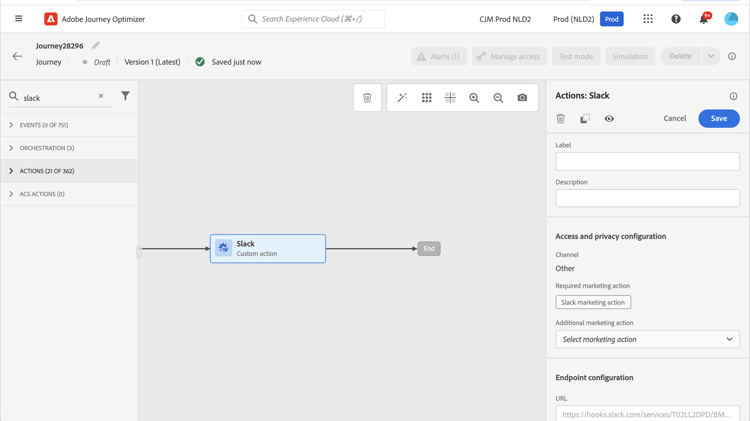This screenshot has width=750, height=421.
Task: Open journey info icon near Delete
Action: 732,56
